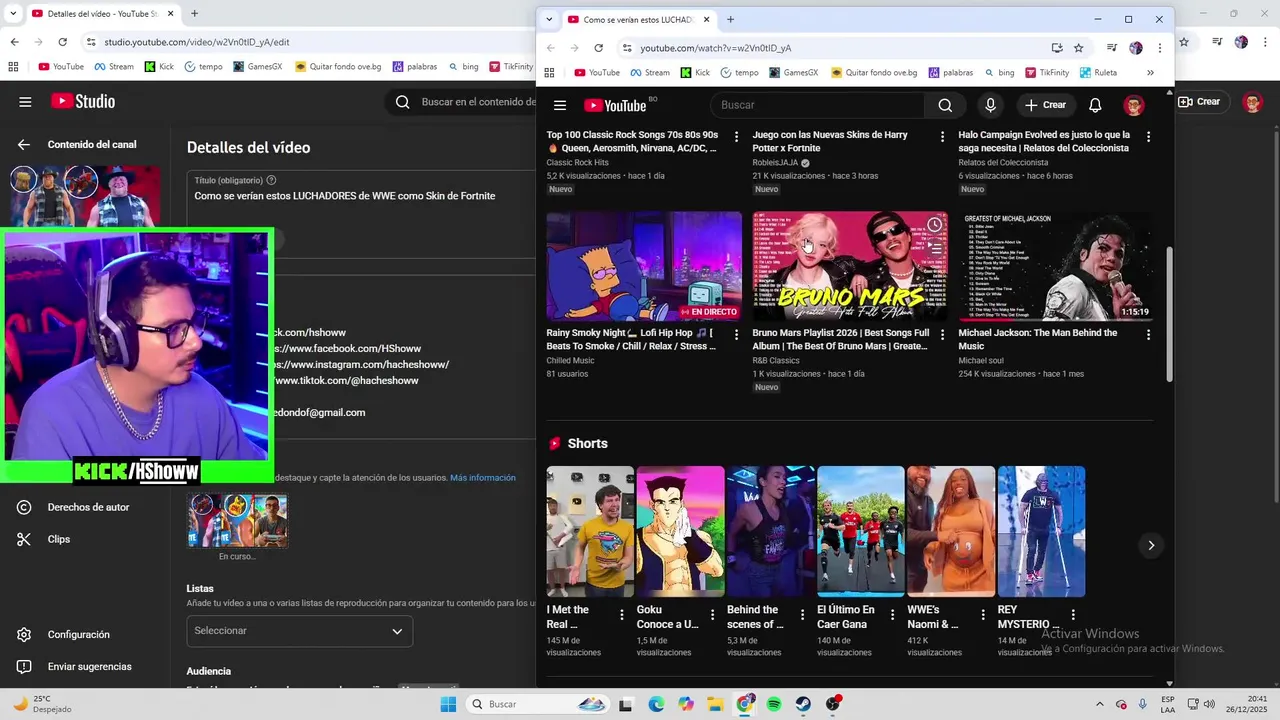
Task: Open the YouTube Studio hamburger menu
Action: tap(25, 102)
